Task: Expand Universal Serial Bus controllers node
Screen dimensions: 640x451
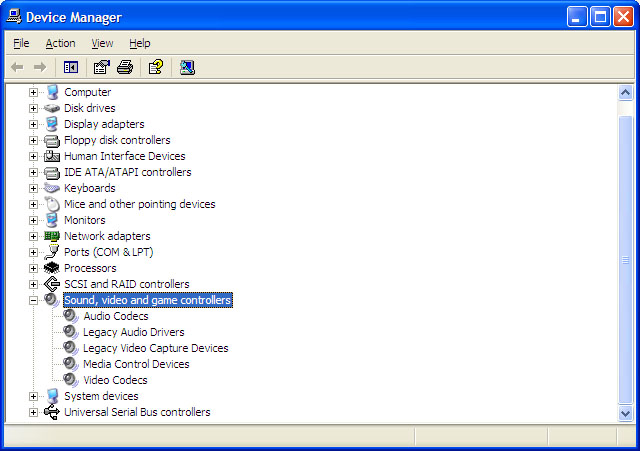Action: (x=33, y=412)
